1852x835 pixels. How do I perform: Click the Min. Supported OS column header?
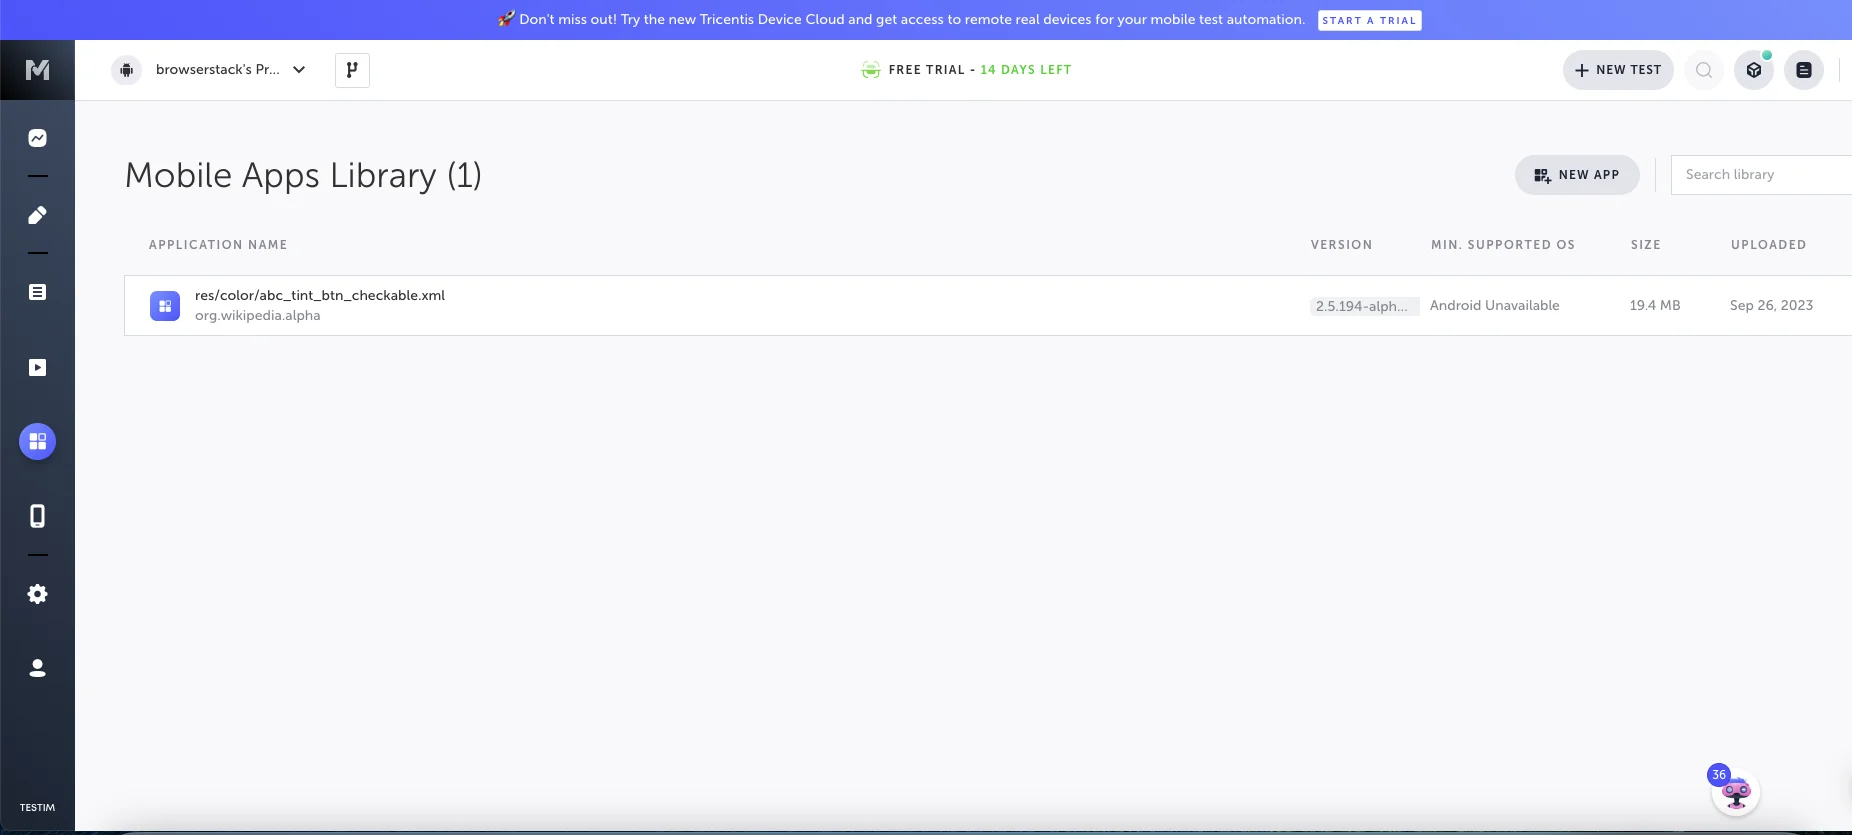pyautogui.click(x=1502, y=245)
